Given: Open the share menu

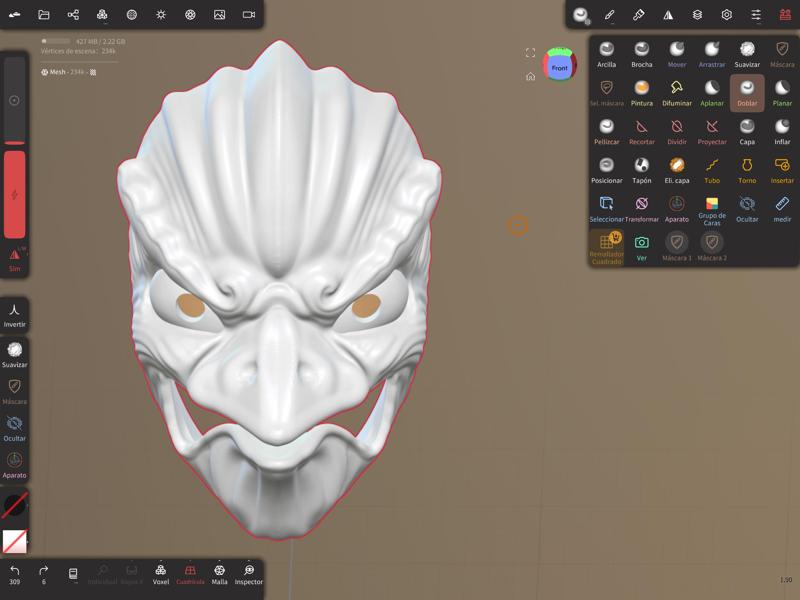Looking at the screenshot, I should pyautogui.click(x=73, y=15).
